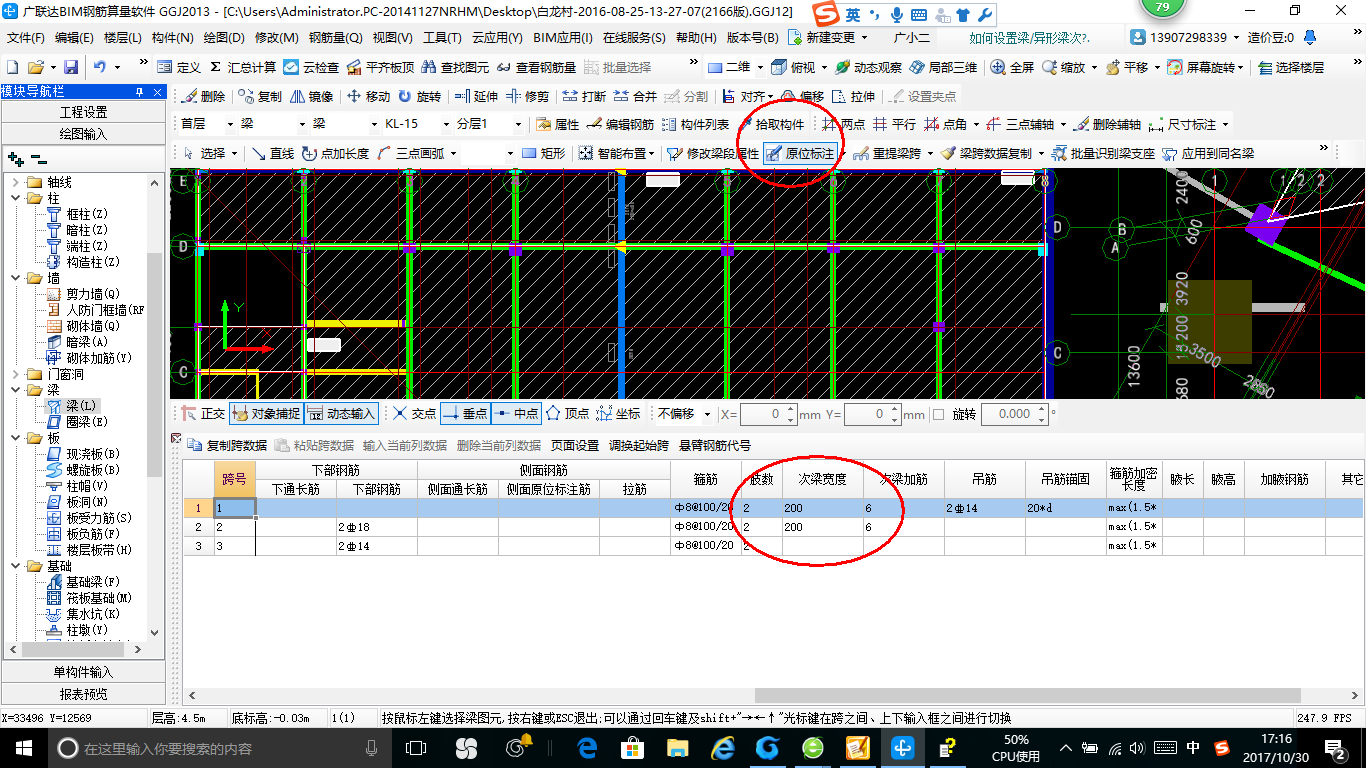Click 局部三维 partial 3D view
1366x768 pixels.
tap(943, 67)
